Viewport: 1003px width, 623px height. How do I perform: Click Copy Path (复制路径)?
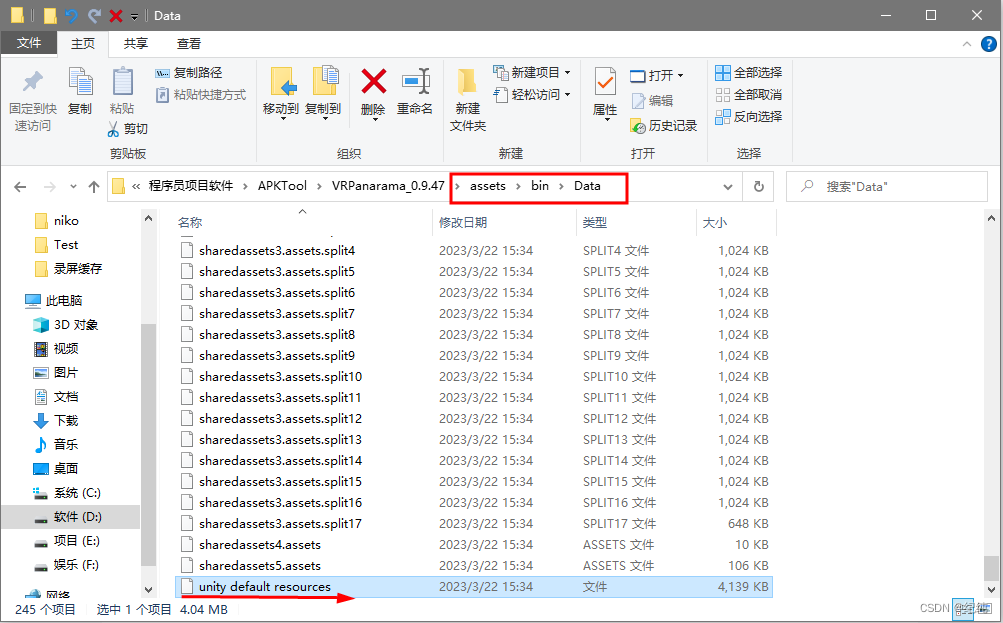pos(189,73)
